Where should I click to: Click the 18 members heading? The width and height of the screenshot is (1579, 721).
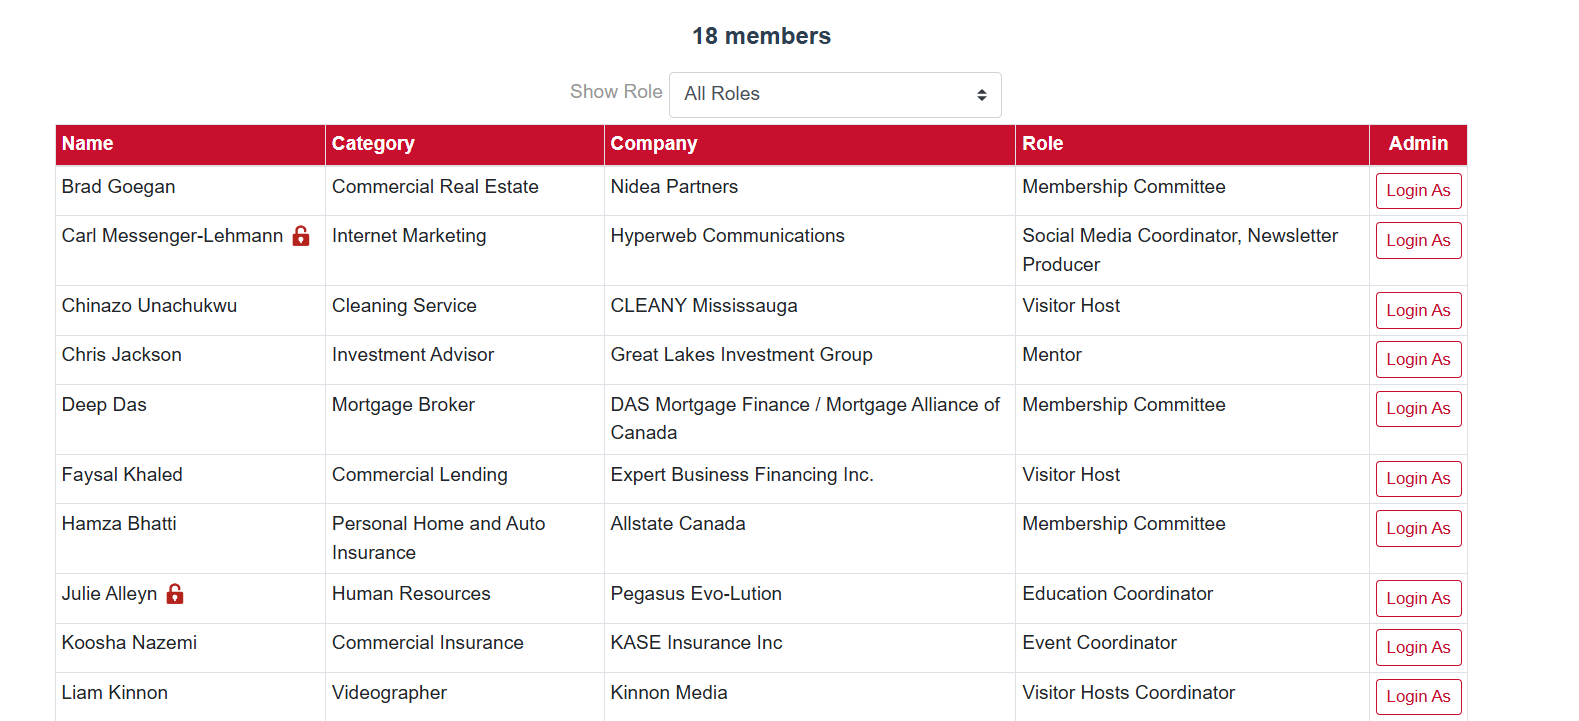[x=761, y=36]
